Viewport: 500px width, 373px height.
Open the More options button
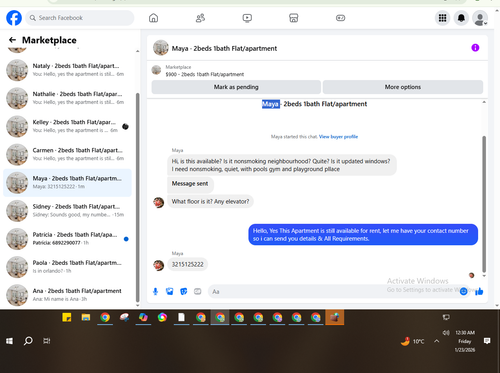(403, 87)
